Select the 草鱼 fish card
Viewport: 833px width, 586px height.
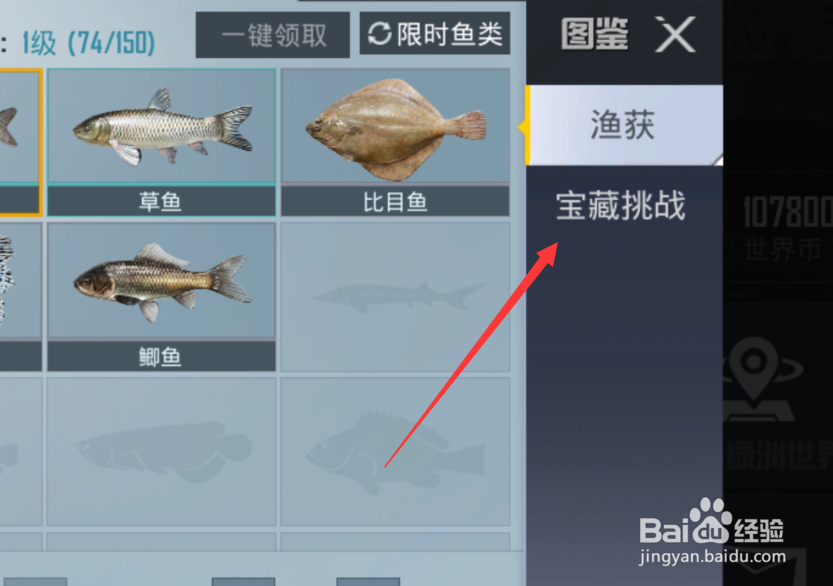162,142
